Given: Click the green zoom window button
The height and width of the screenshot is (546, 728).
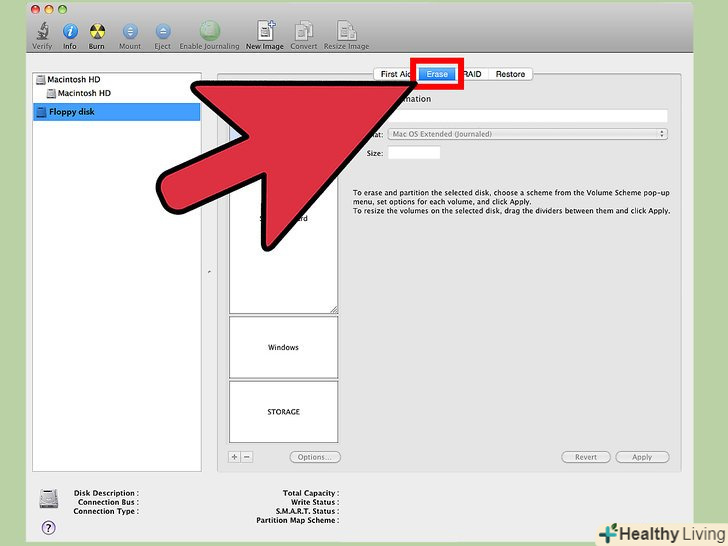Looking at the screenshot, I should click(63, 9).
